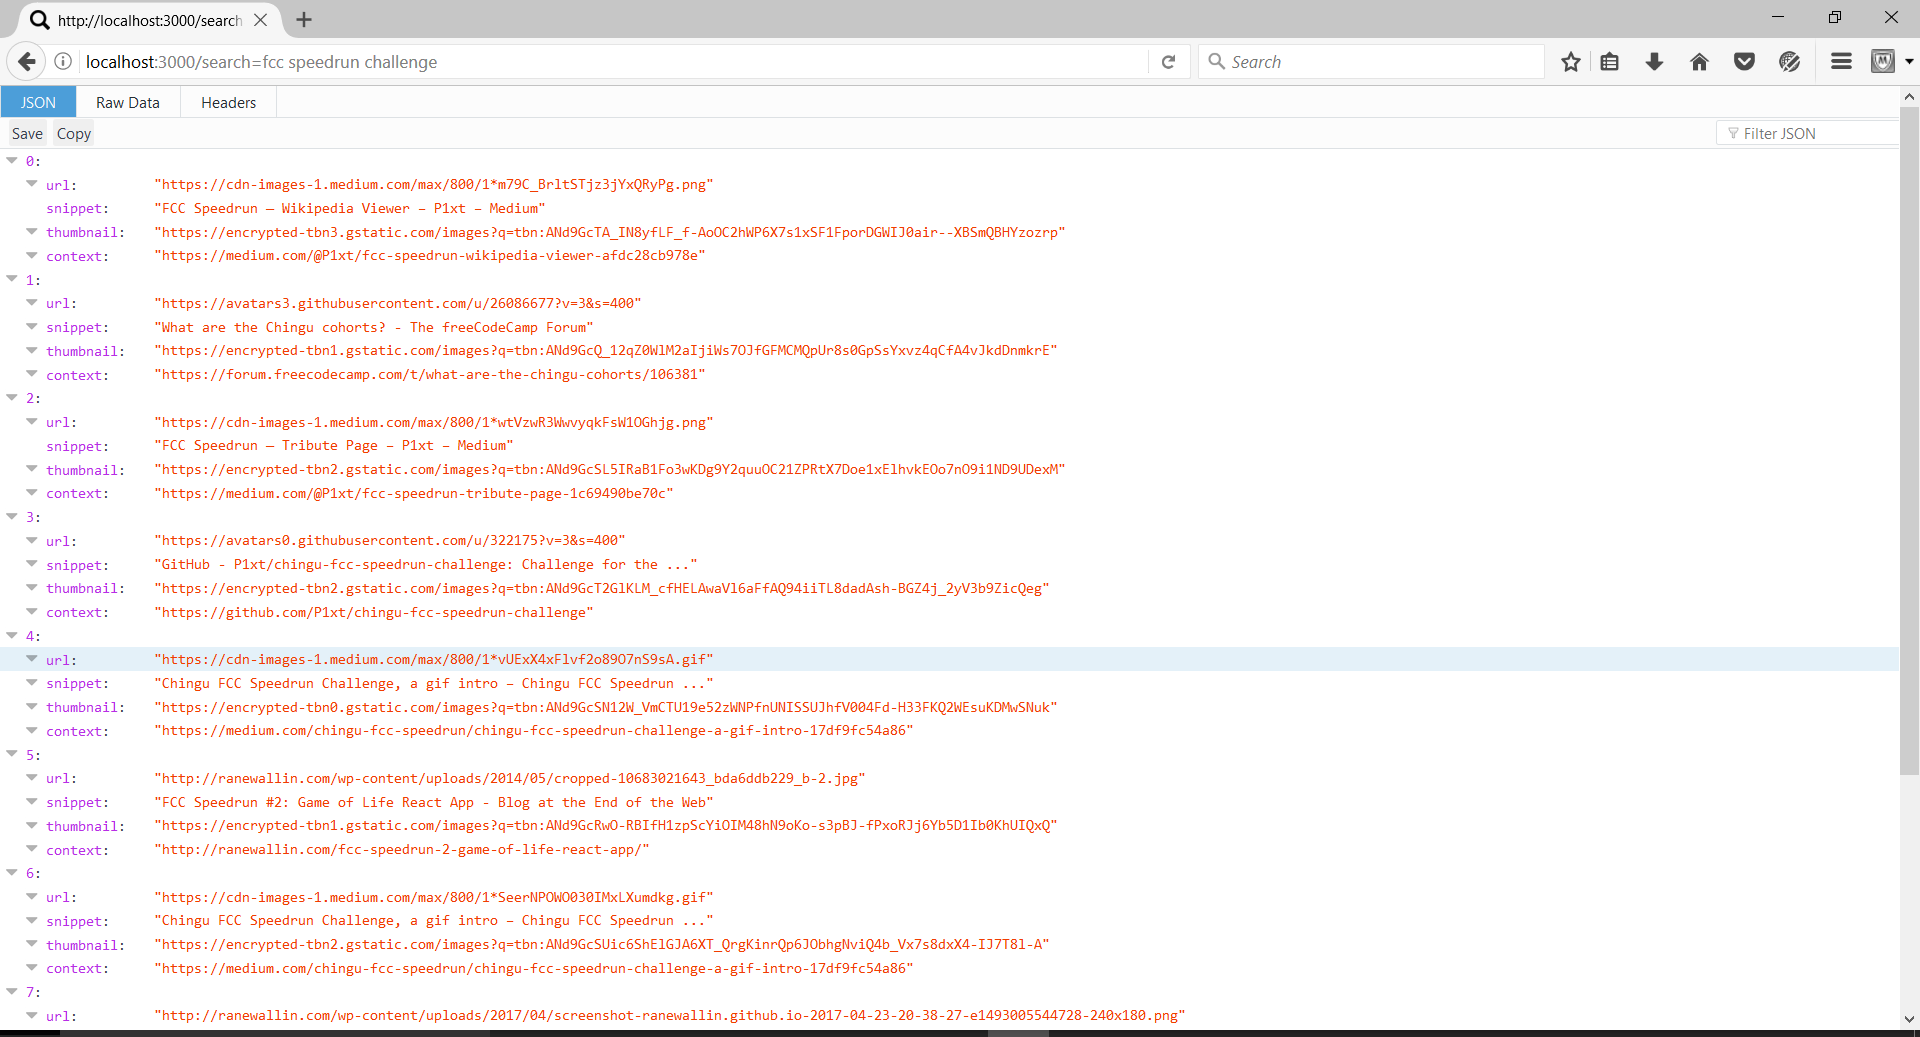Click the vertical scrollbar thumb
The height and width of the screenshot is (1037, 1920).
click(x=1909, y=440)
